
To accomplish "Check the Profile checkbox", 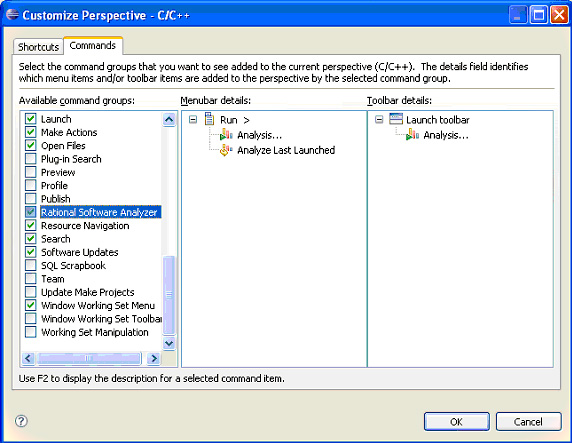I will 31,185.
